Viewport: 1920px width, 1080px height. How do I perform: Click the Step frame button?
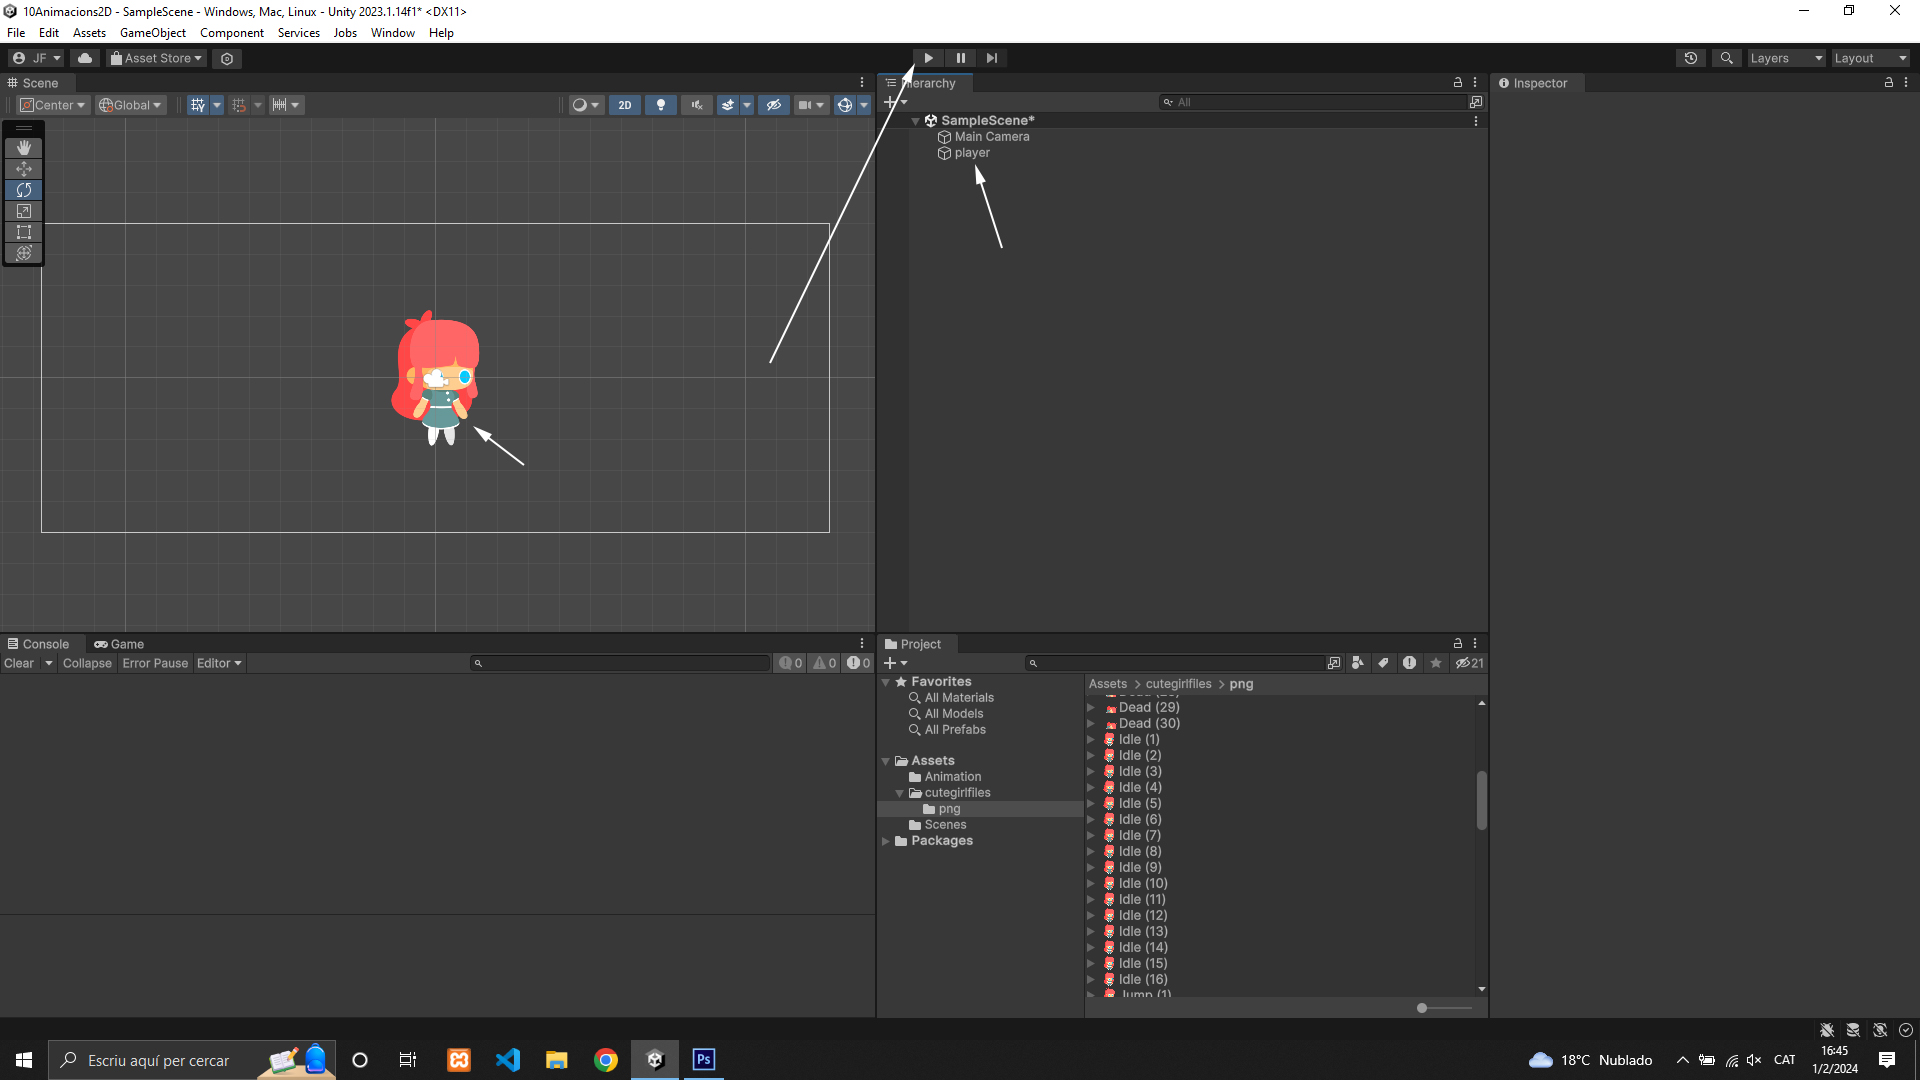(x=991, y=58)
